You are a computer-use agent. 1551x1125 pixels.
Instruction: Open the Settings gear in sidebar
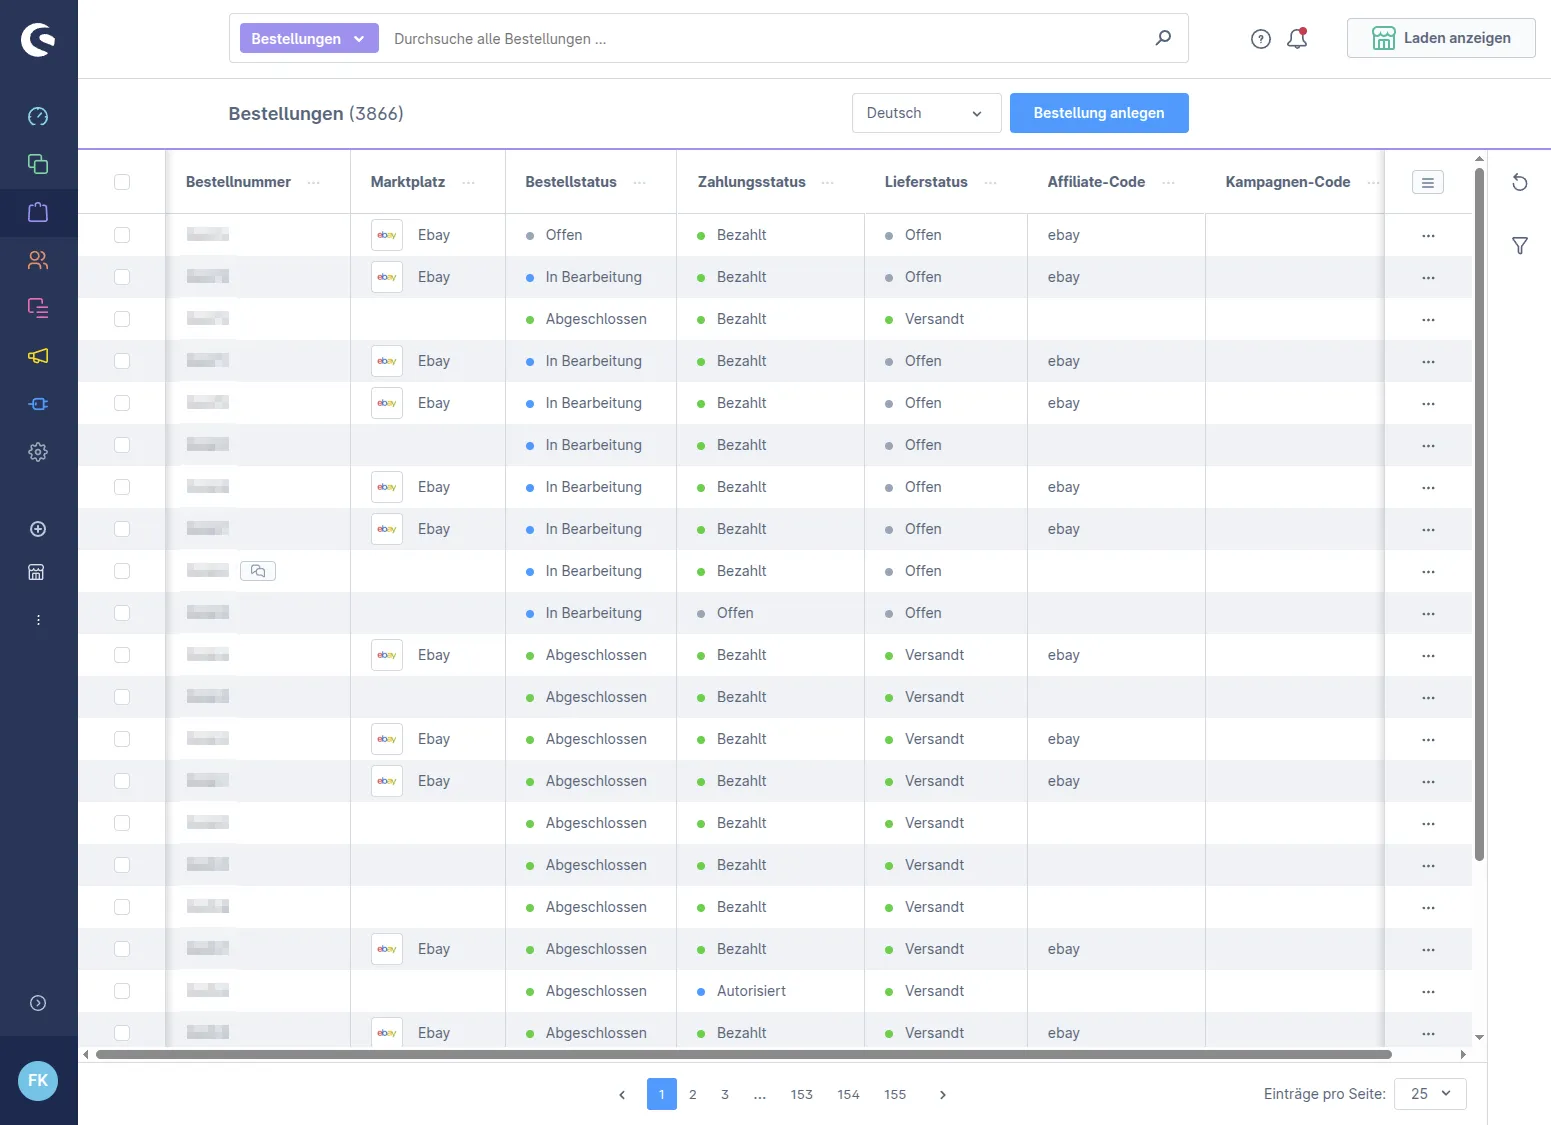point(38,452)
